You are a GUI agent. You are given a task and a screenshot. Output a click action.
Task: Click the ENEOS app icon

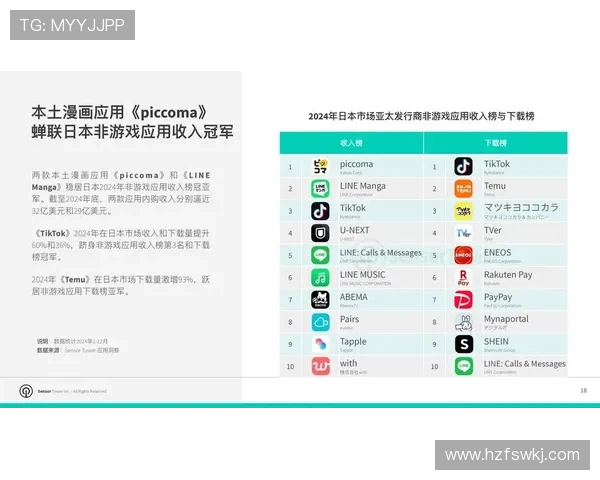463,255
